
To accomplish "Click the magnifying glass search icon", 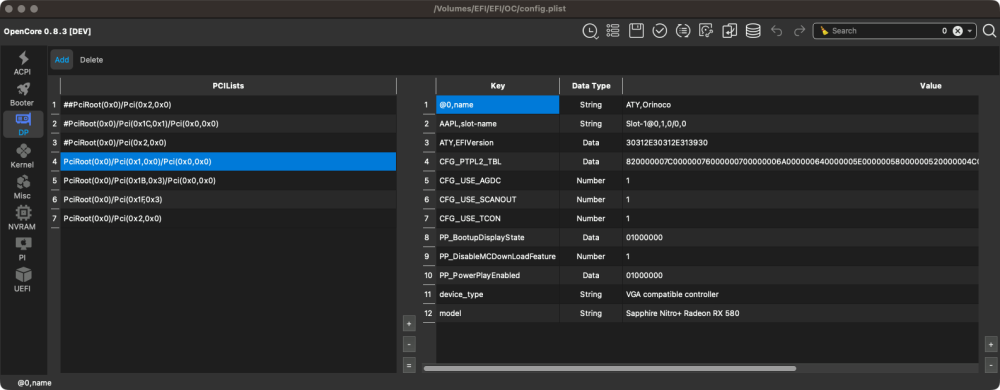I will 989,31.
